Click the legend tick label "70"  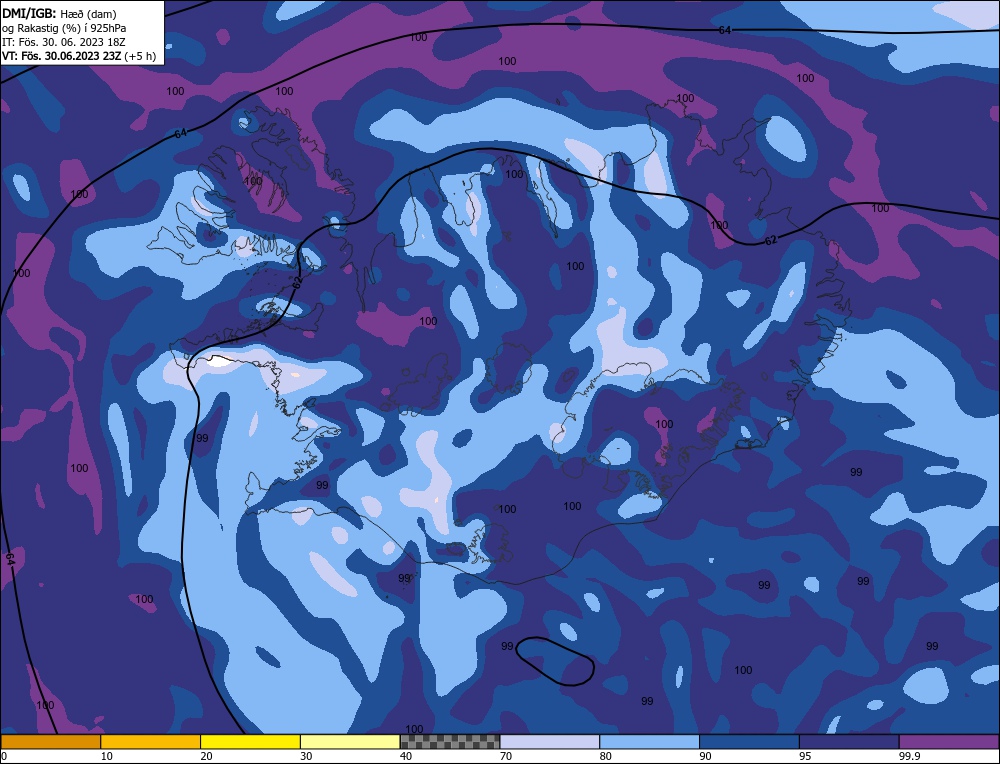(506, 756)
